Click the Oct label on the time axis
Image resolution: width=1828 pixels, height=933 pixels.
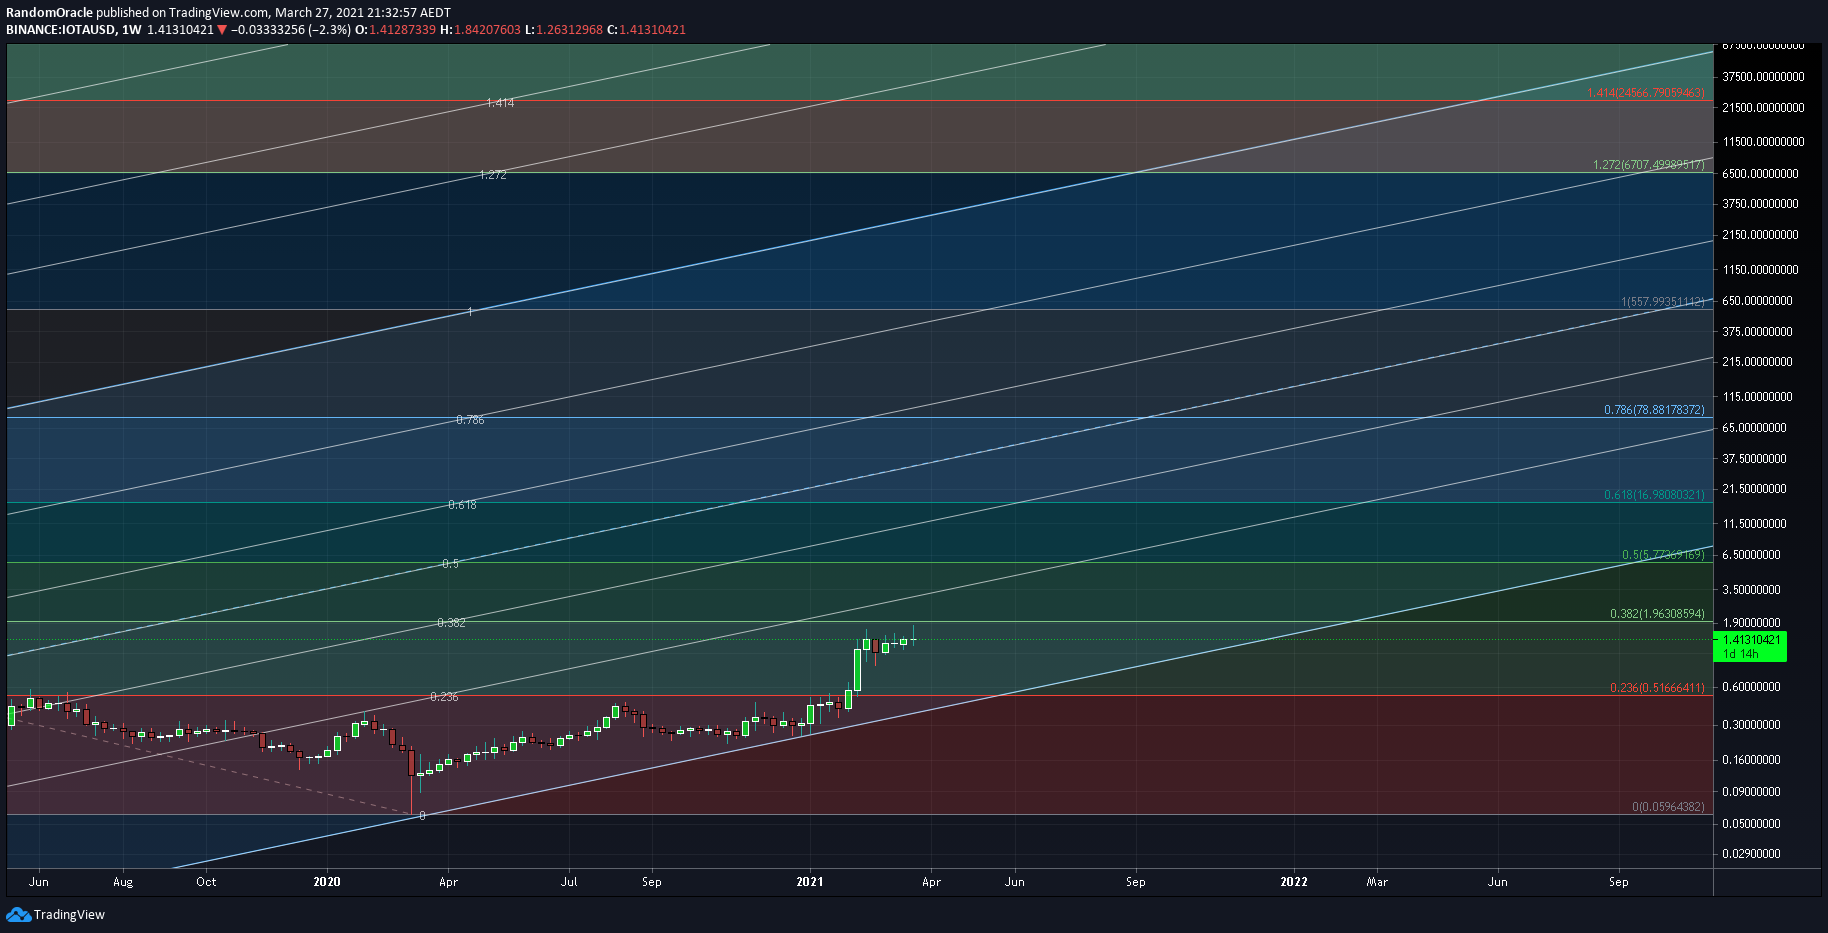click(x=206, y=882)
